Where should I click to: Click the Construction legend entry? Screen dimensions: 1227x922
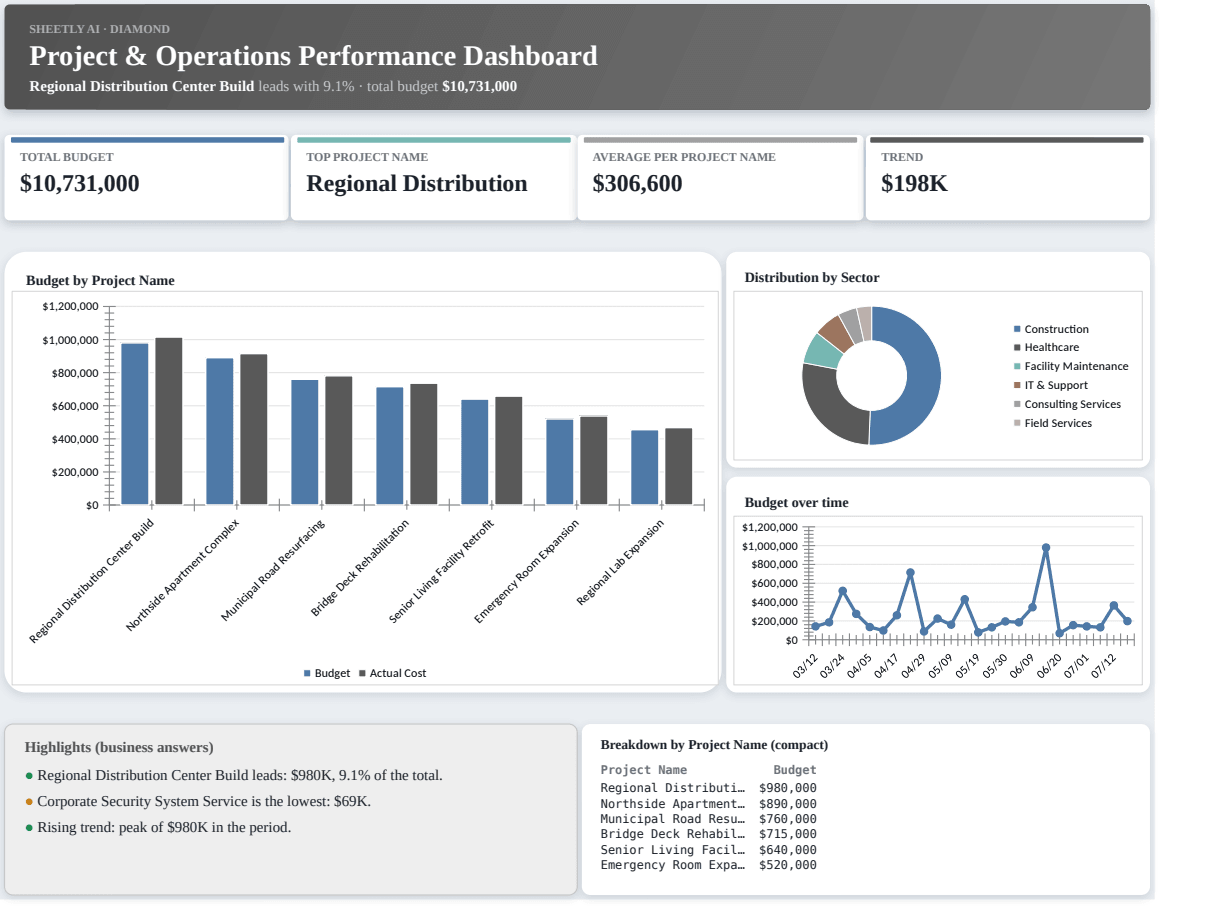click(x=1051, y=329)
